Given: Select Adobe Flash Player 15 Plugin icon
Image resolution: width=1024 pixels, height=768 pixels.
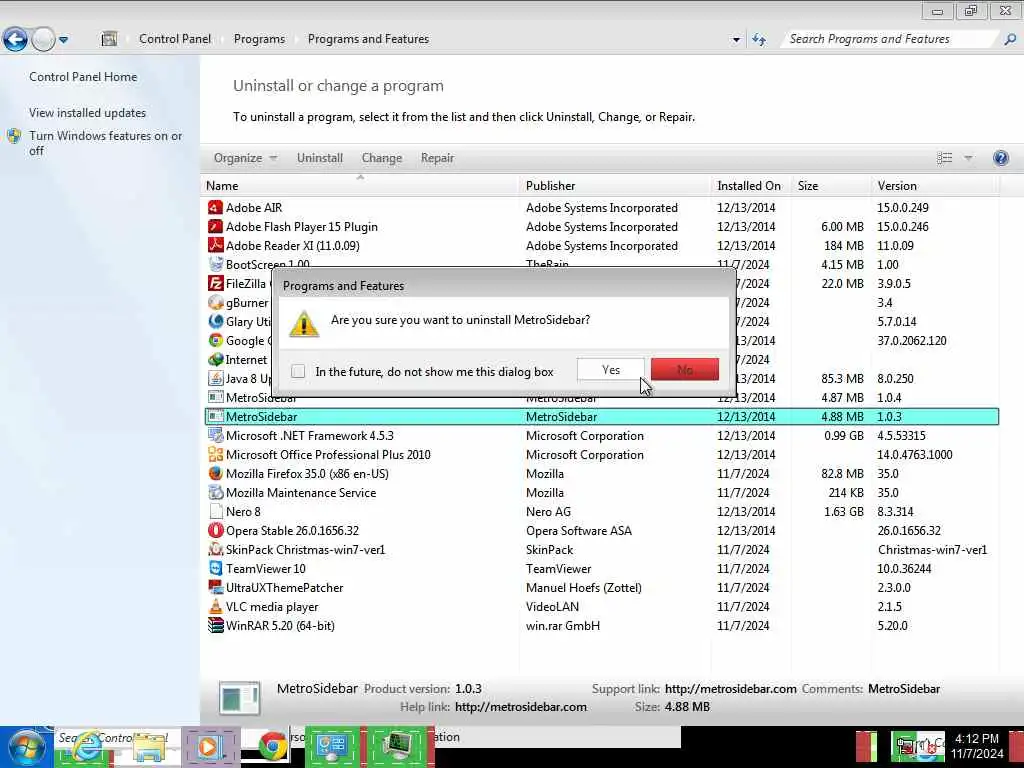Looking at the screenshot, I should pyautogui.click(x=216, y=227).
